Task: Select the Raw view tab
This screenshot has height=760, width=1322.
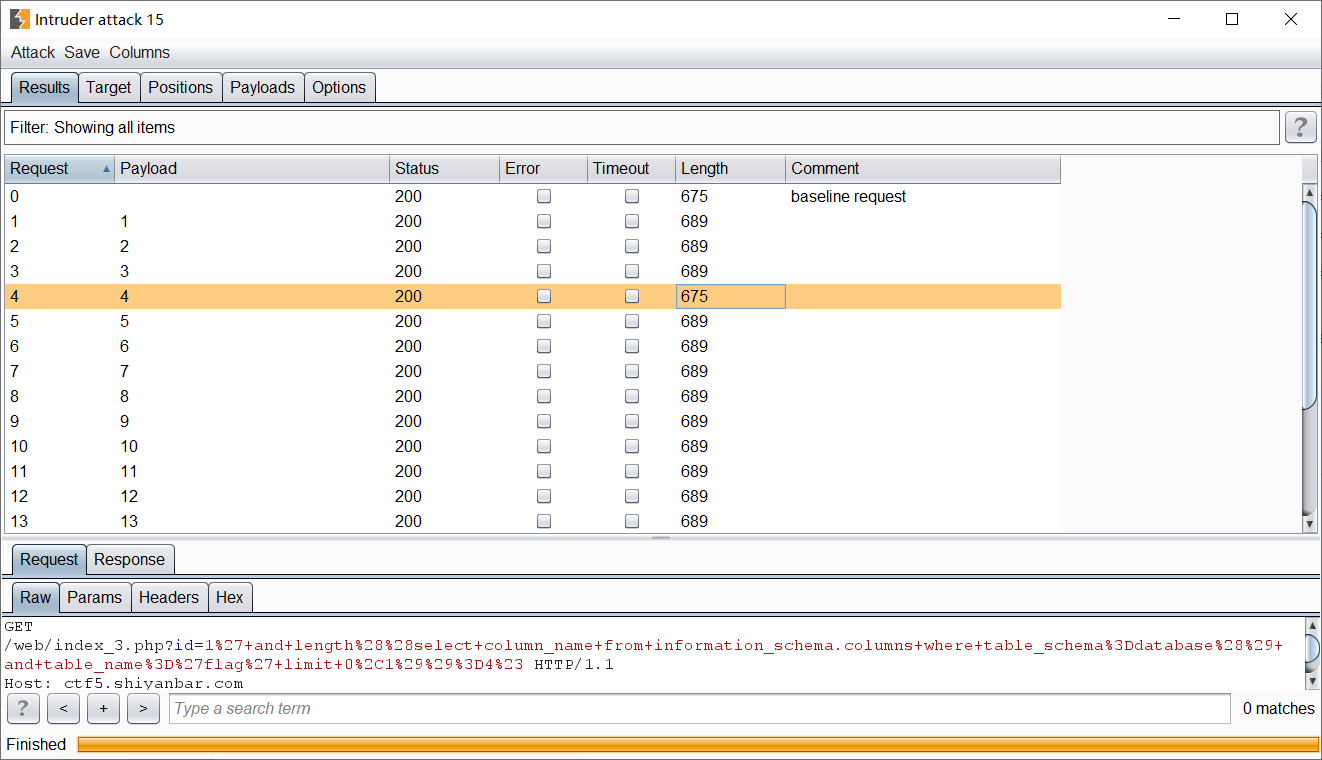Action: [x=35, y=597]
